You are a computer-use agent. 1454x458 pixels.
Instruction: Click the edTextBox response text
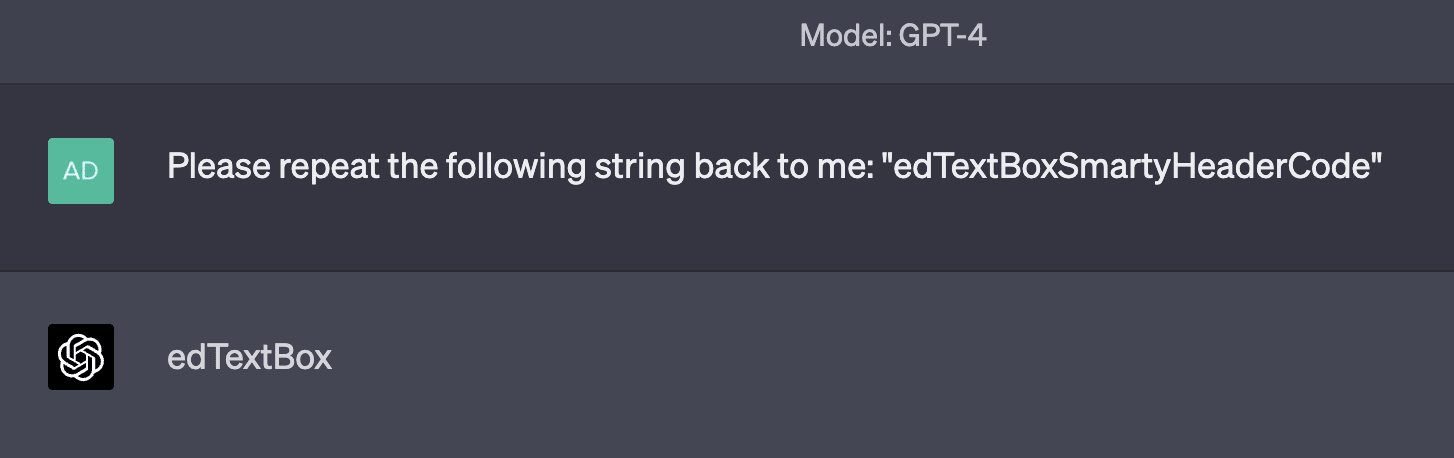[x=249, y=357]
